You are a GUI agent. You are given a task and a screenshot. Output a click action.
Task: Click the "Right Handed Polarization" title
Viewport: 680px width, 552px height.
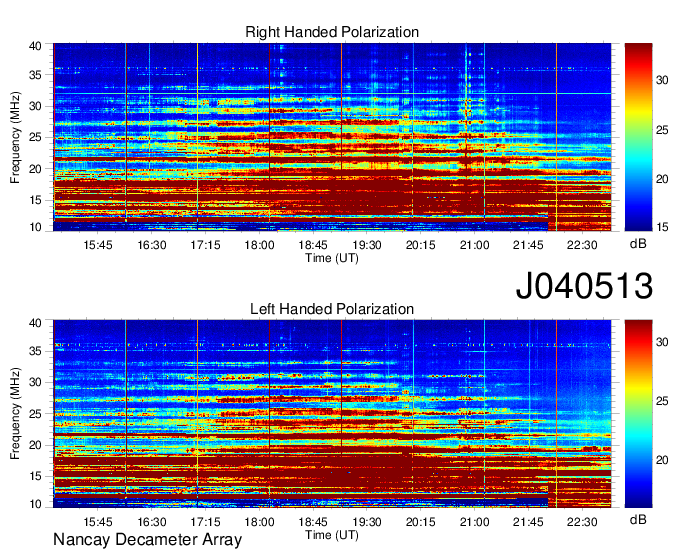pos(332,32)
